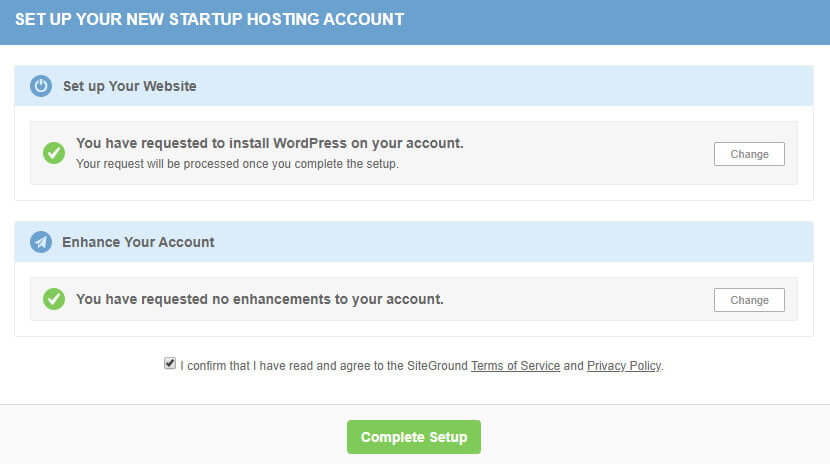Click the green checkmark next to WordPress install message

(x=54, y=153)
